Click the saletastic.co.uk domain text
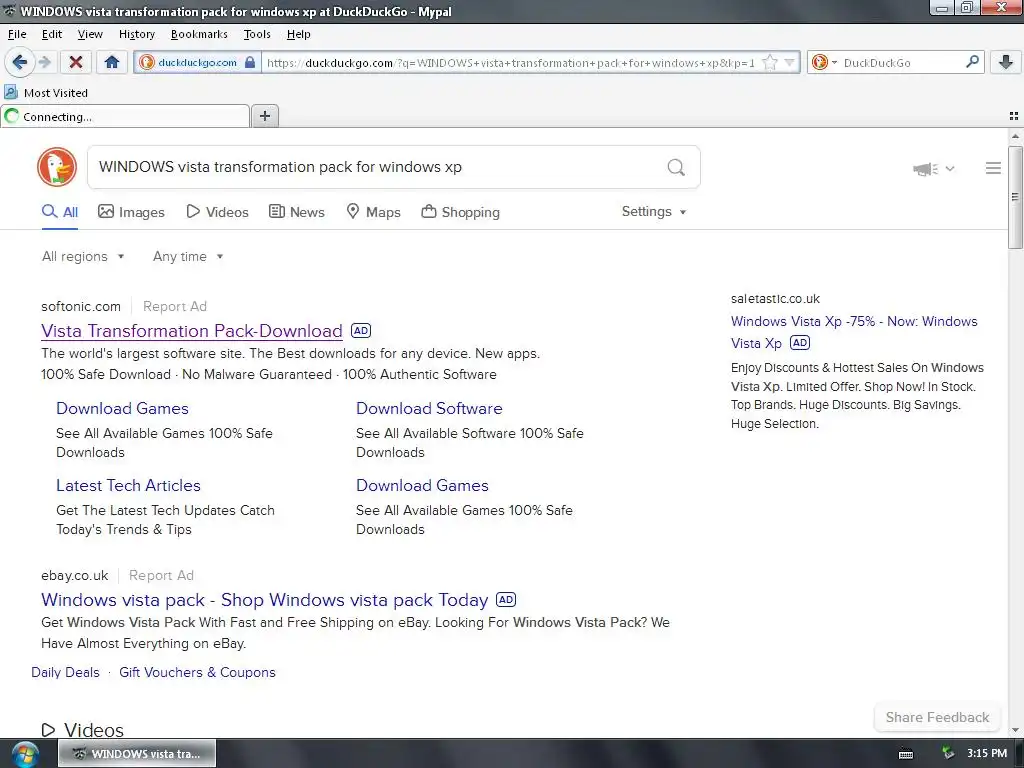1024x768 pixels. 775,298
